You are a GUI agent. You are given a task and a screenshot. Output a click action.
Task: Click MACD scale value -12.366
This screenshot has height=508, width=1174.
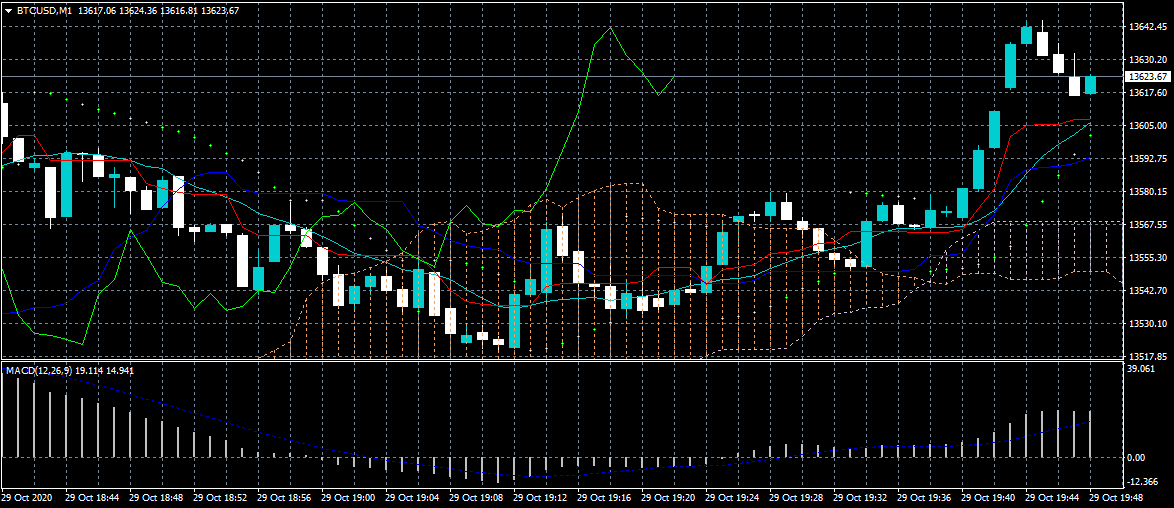1143,482
